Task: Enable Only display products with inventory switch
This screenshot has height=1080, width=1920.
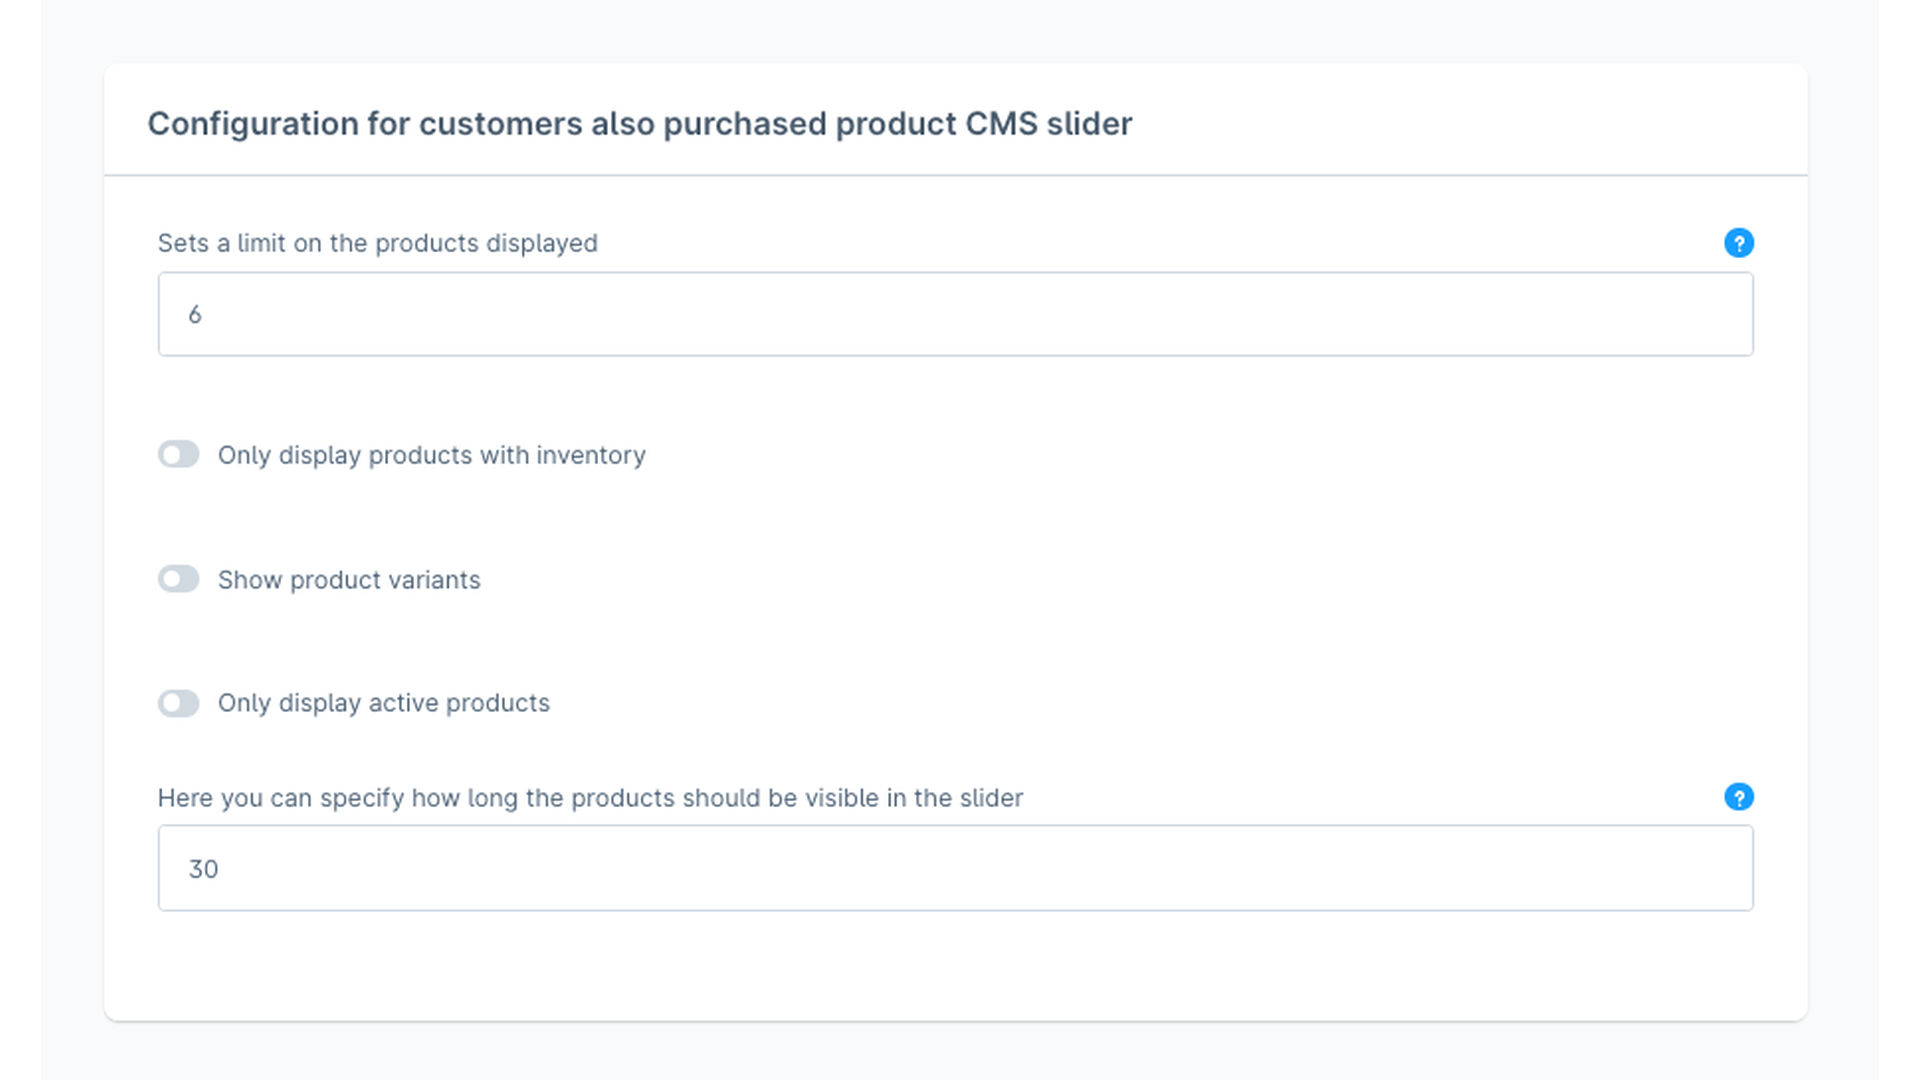Action: point(178,454)
